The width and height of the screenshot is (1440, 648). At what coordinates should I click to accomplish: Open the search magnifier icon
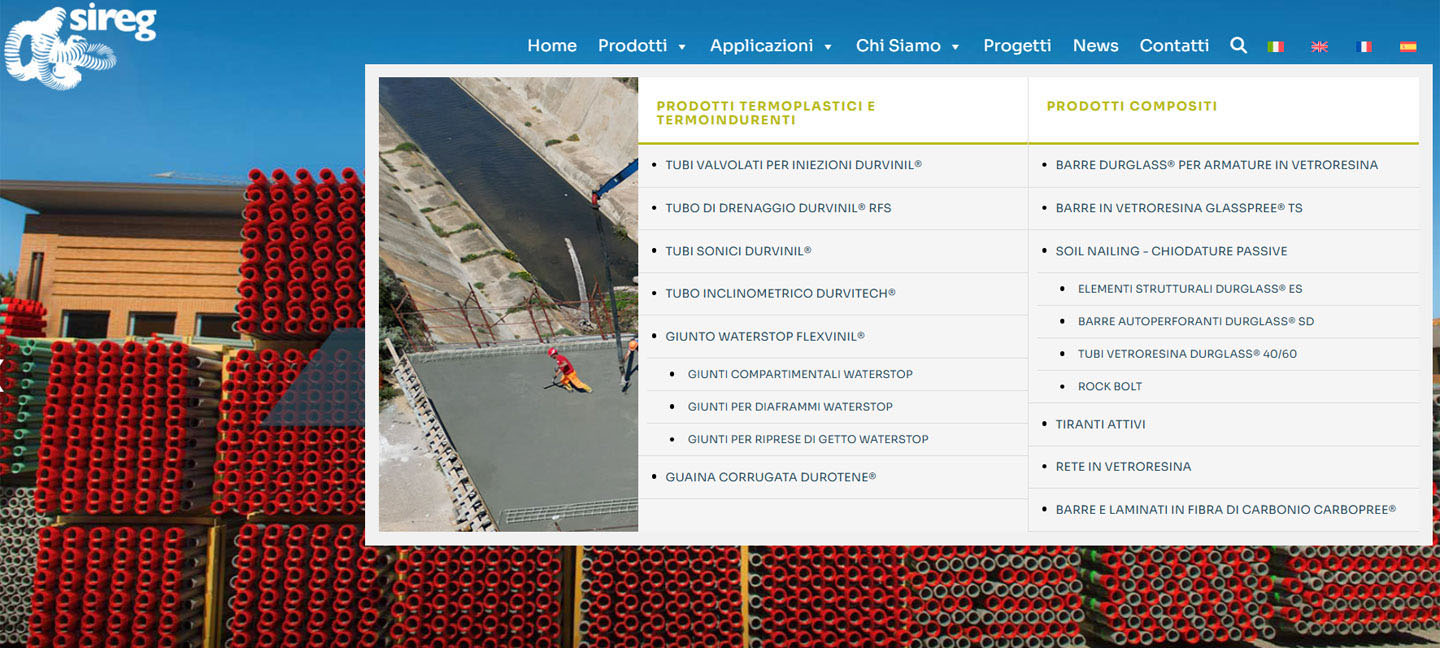pyautogui.click(x=1238, y=45)
